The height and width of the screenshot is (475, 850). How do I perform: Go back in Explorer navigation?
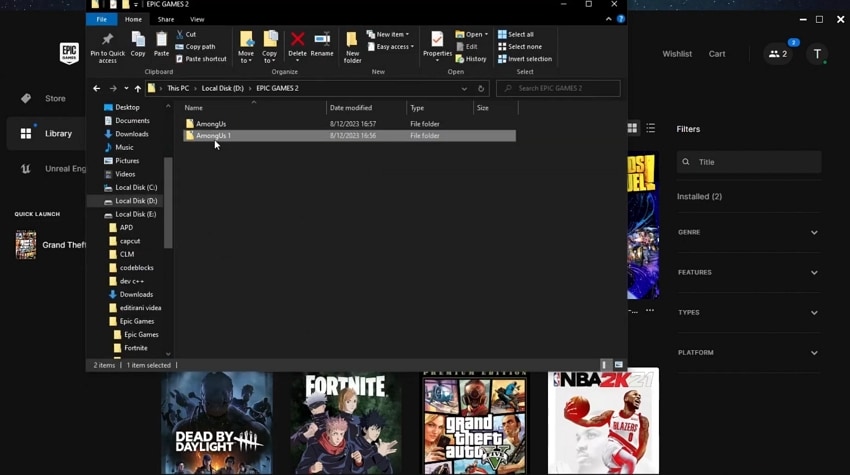[x=96, y=88]
